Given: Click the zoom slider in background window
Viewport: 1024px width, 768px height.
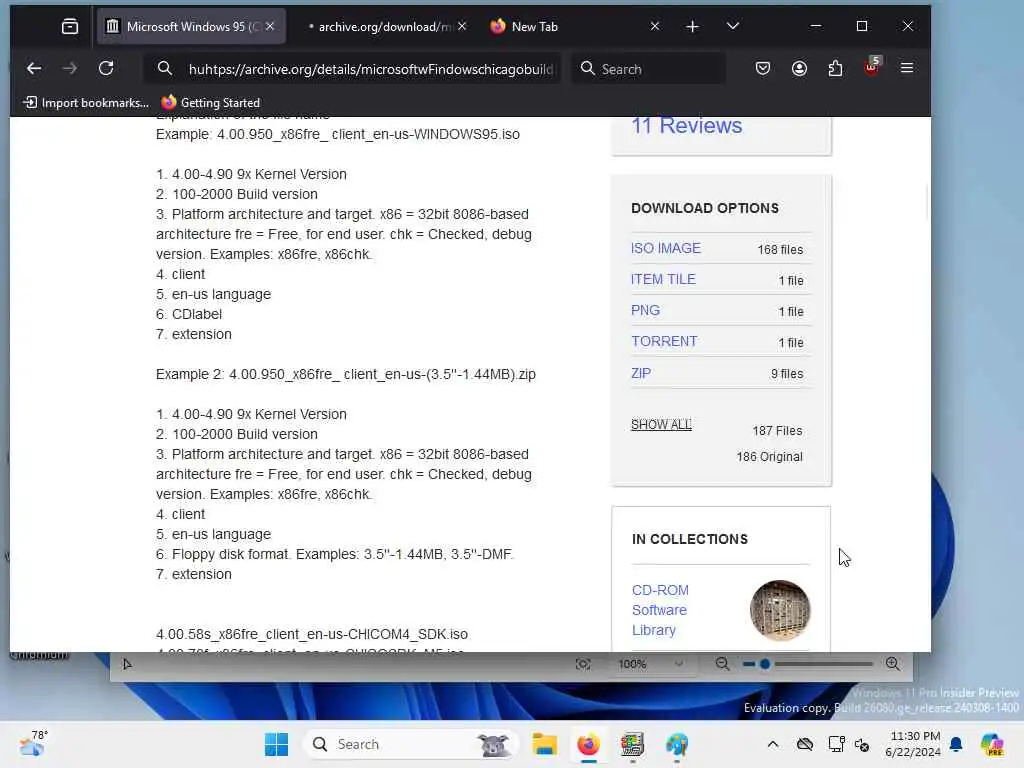Looking at the screenshot, I should click(808, 664).
